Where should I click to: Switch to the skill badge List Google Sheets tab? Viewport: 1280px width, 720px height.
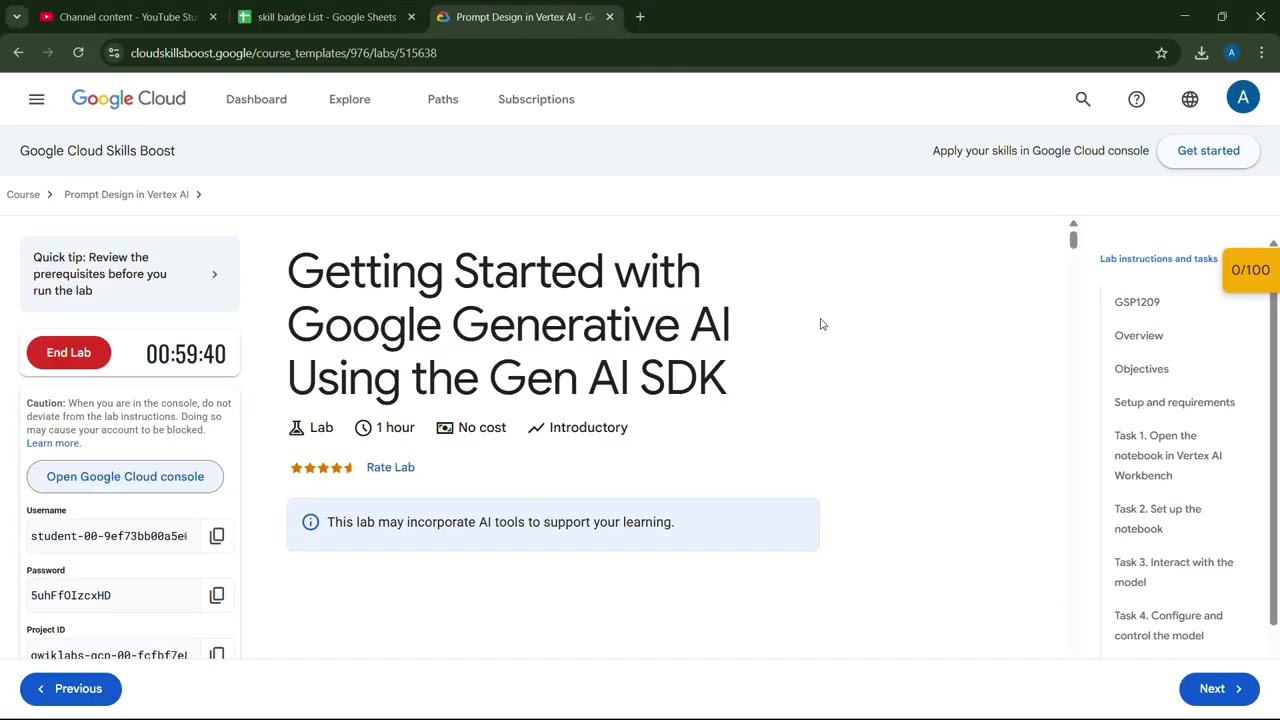click(x=327, y=17)
